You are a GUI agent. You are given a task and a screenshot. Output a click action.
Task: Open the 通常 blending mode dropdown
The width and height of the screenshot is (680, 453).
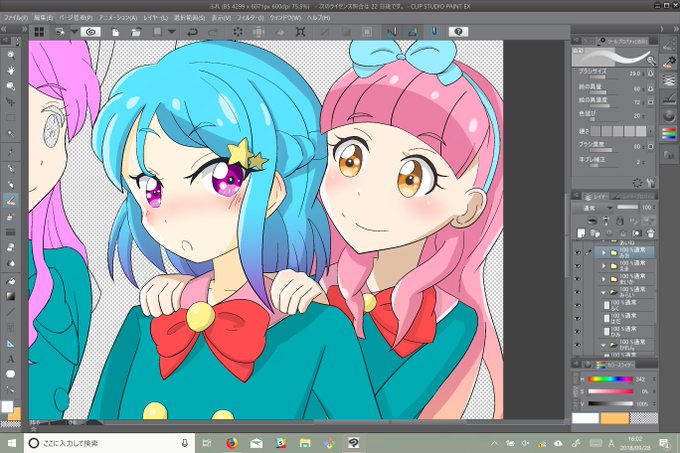pyautogui.click(x=593, y=208)
